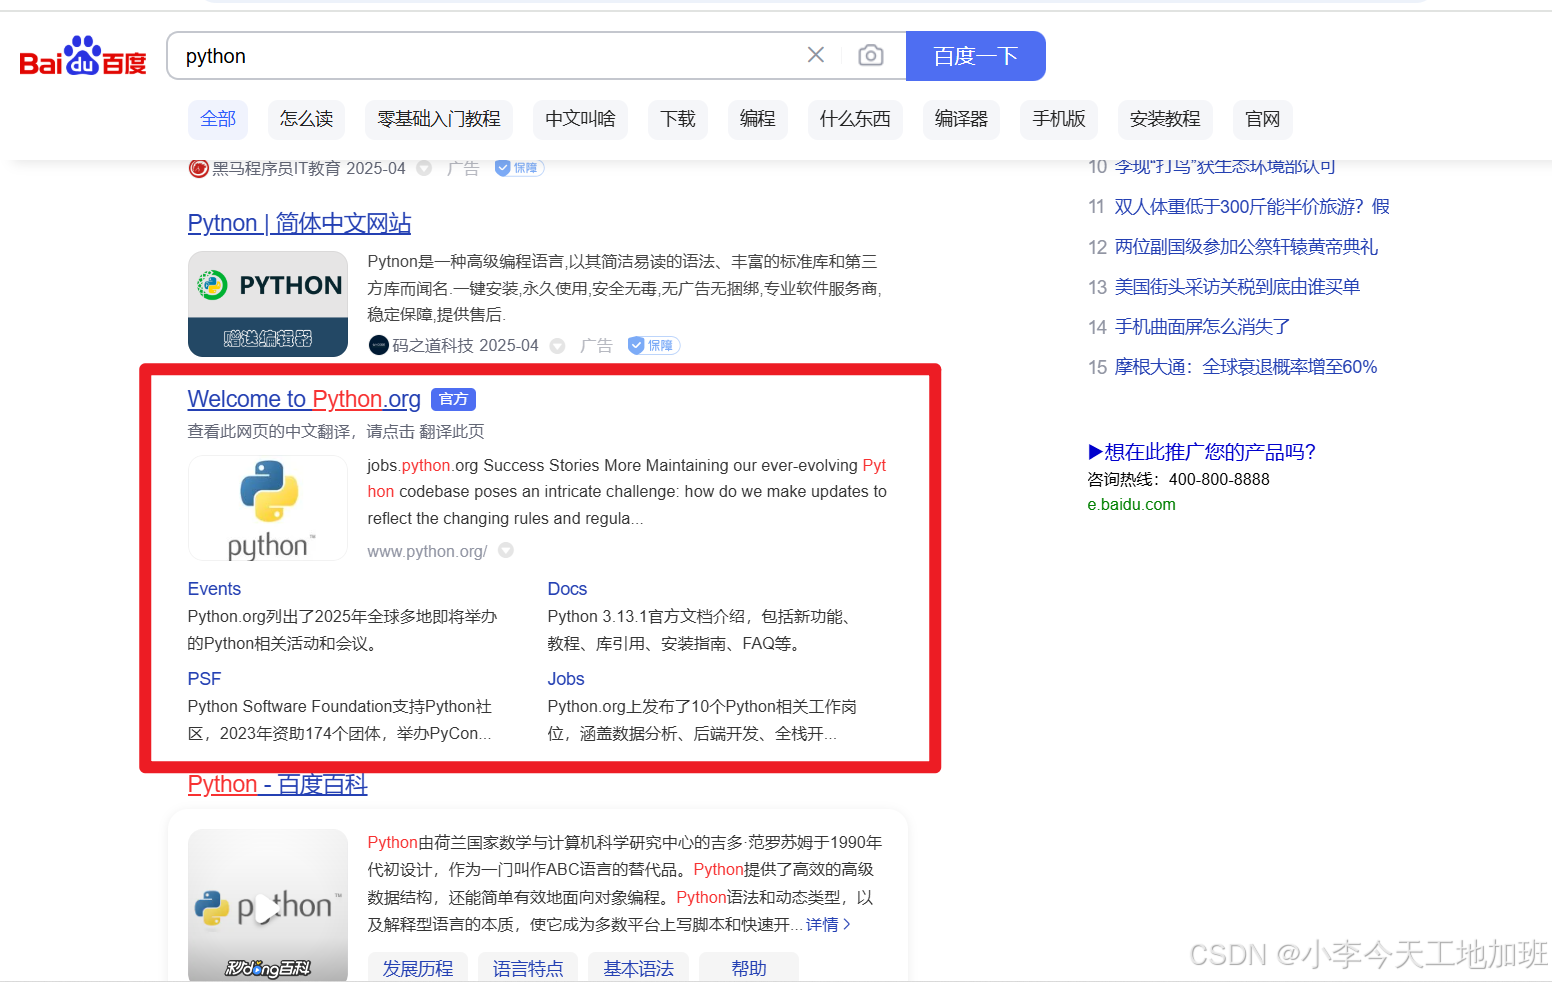Click the Python.org logo thumbnail
The width and height of the screenshot is (1552, 982).
[268, 508]
